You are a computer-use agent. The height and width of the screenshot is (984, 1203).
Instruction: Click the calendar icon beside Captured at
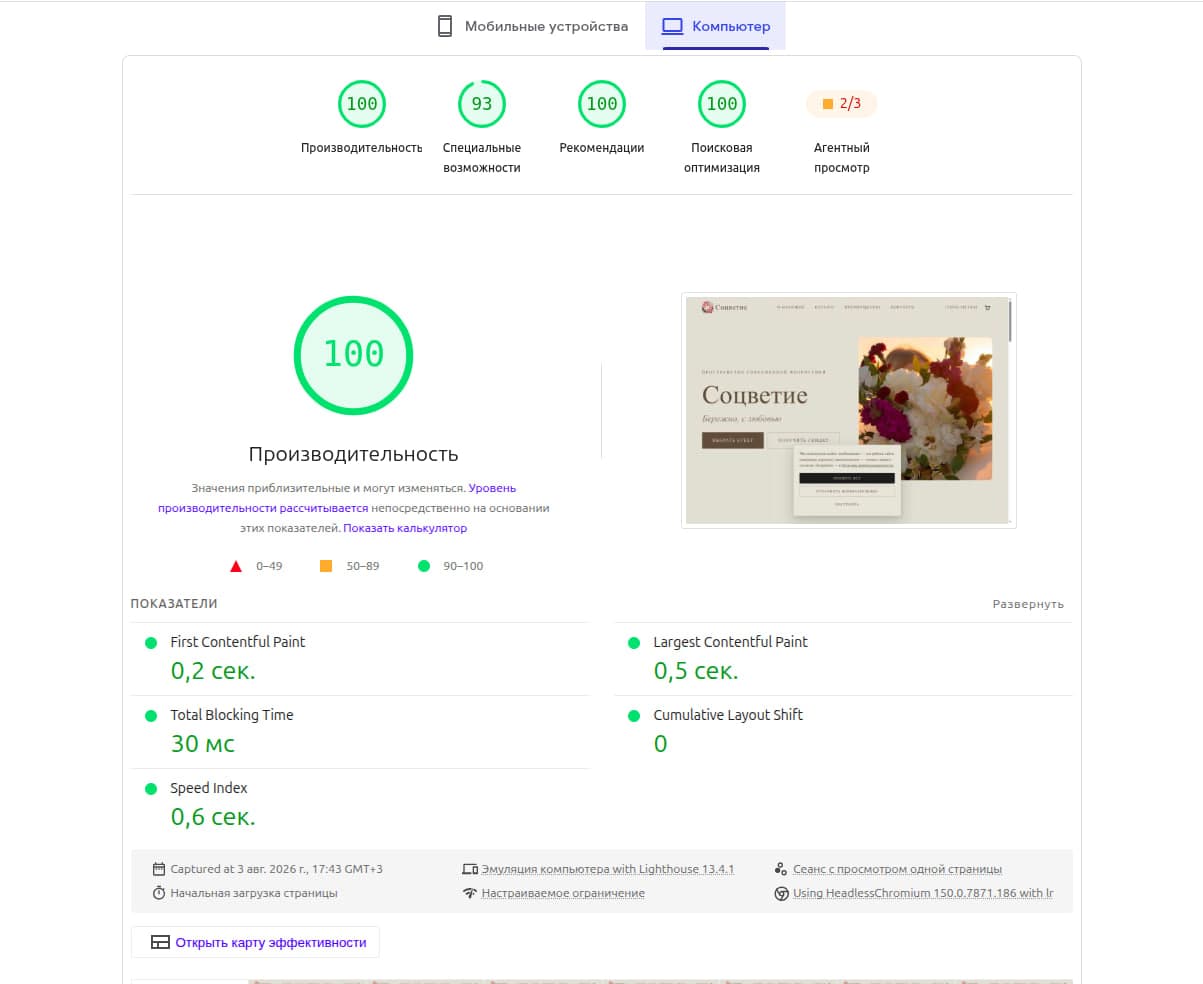tap(159, 869)
